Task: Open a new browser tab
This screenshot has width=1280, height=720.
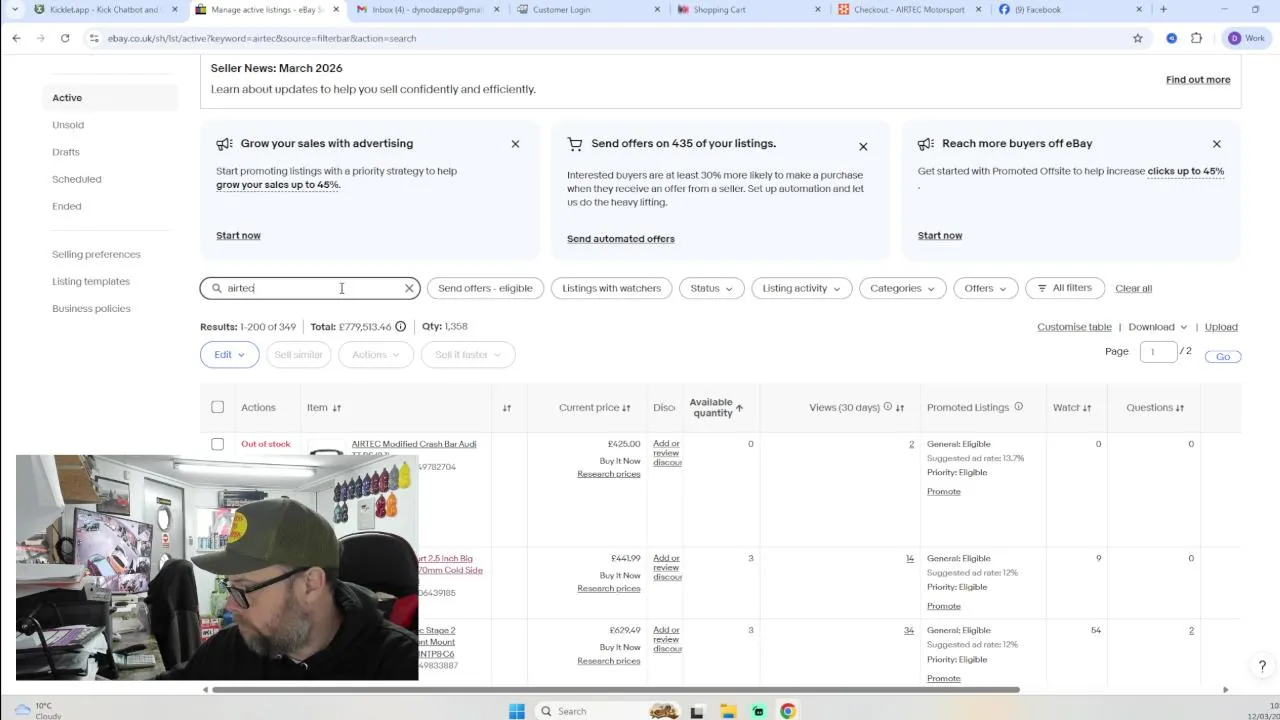Action: point(1163,9)
